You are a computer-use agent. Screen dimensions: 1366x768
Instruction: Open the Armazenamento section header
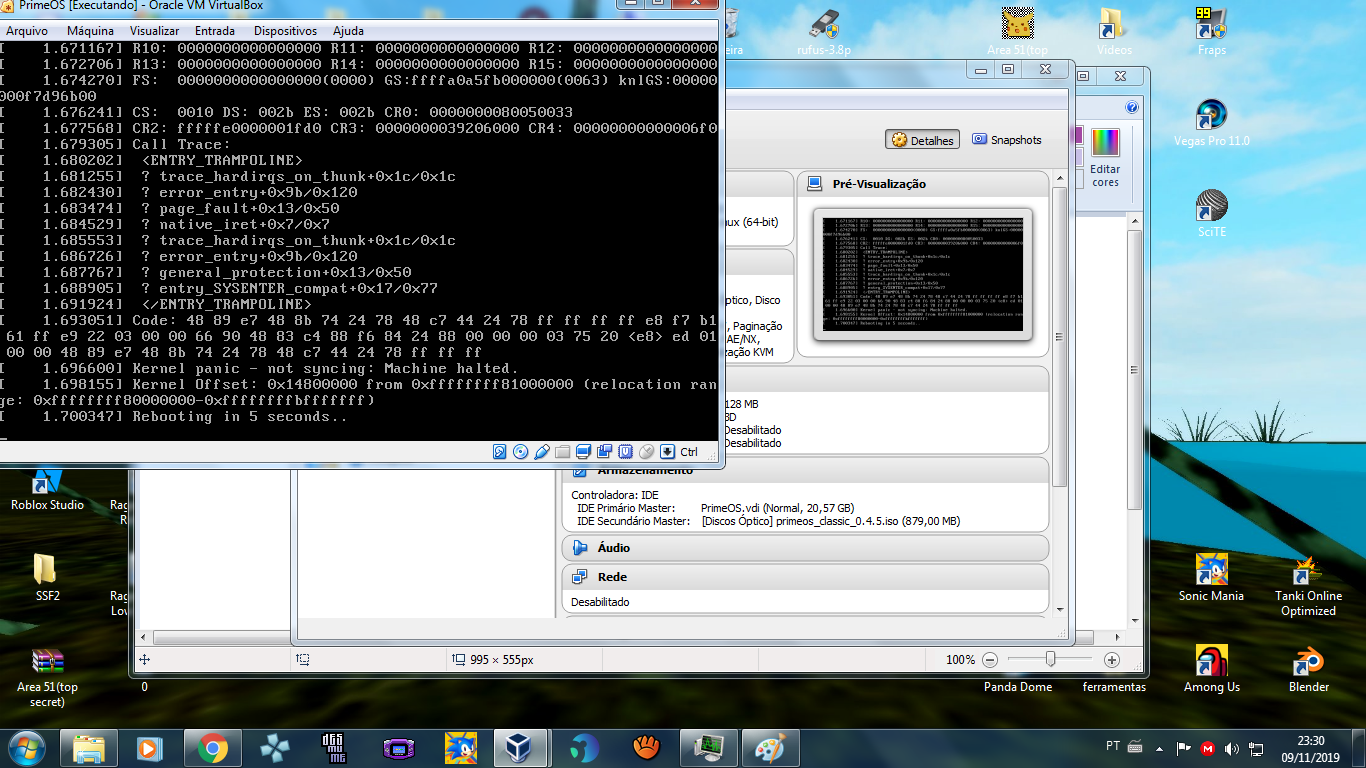coord(805,470)
